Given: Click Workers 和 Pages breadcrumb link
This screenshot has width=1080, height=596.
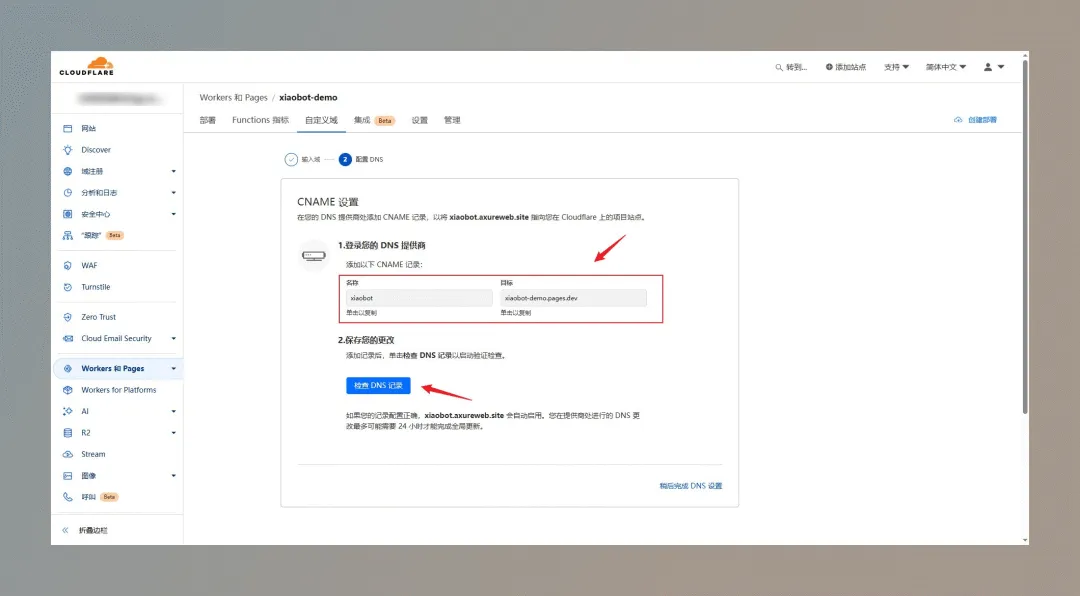Looking at the screenshot, I should click(233, 97).
